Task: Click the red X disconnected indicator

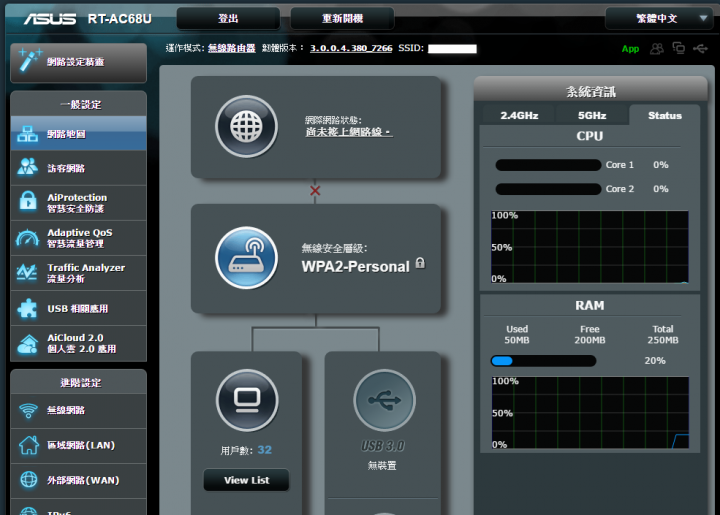Action: (x=315, y=190)
